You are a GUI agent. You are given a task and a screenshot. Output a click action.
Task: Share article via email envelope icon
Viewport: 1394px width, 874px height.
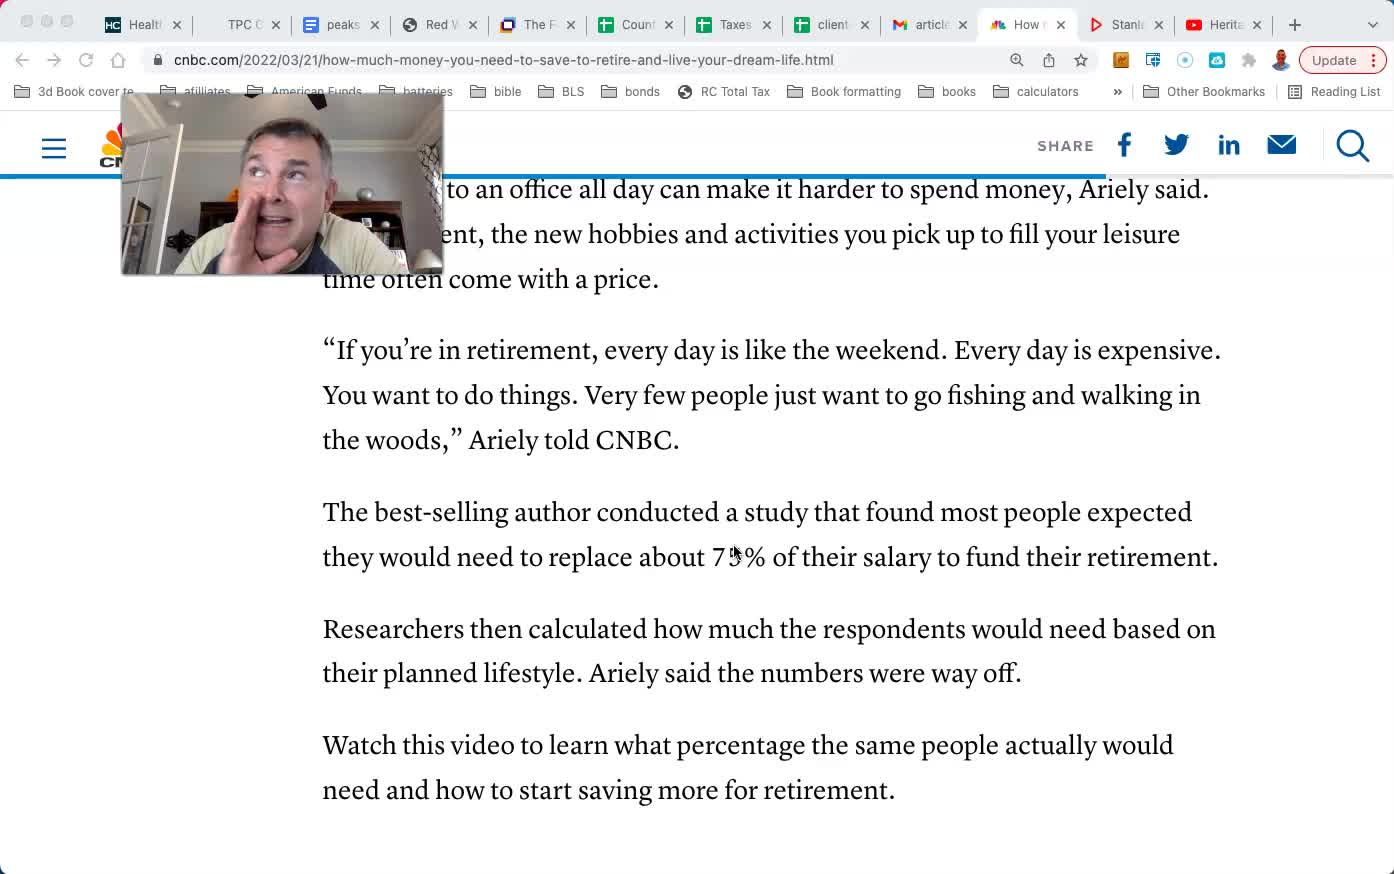[x=1282, y=145]
